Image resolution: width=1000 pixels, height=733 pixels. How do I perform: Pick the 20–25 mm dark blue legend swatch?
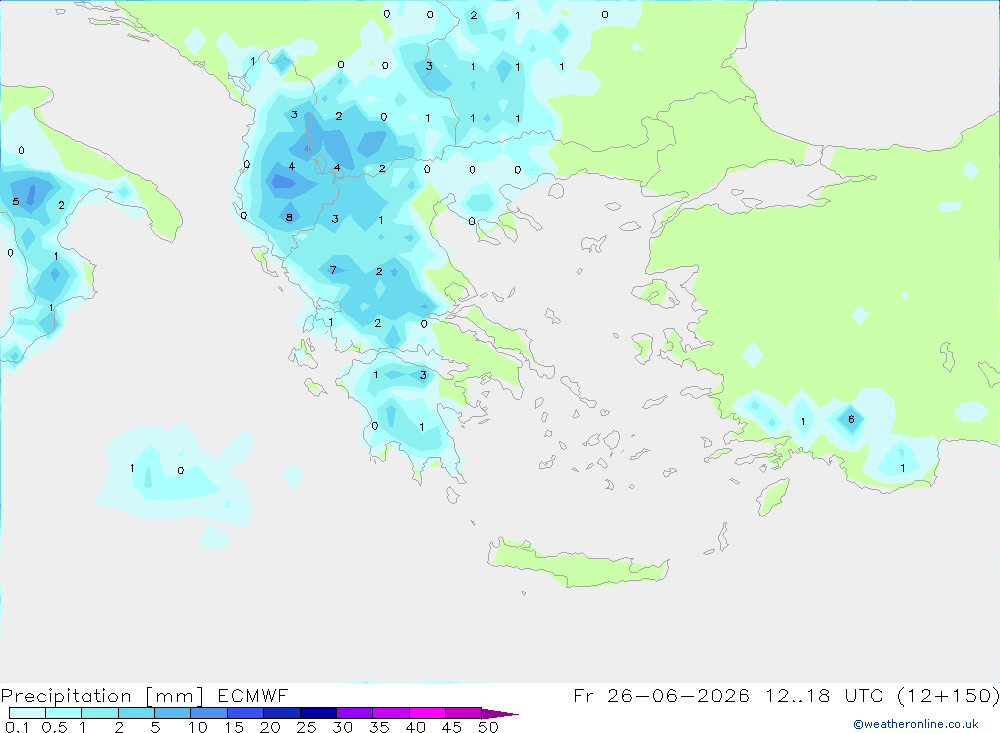point(282,713)
